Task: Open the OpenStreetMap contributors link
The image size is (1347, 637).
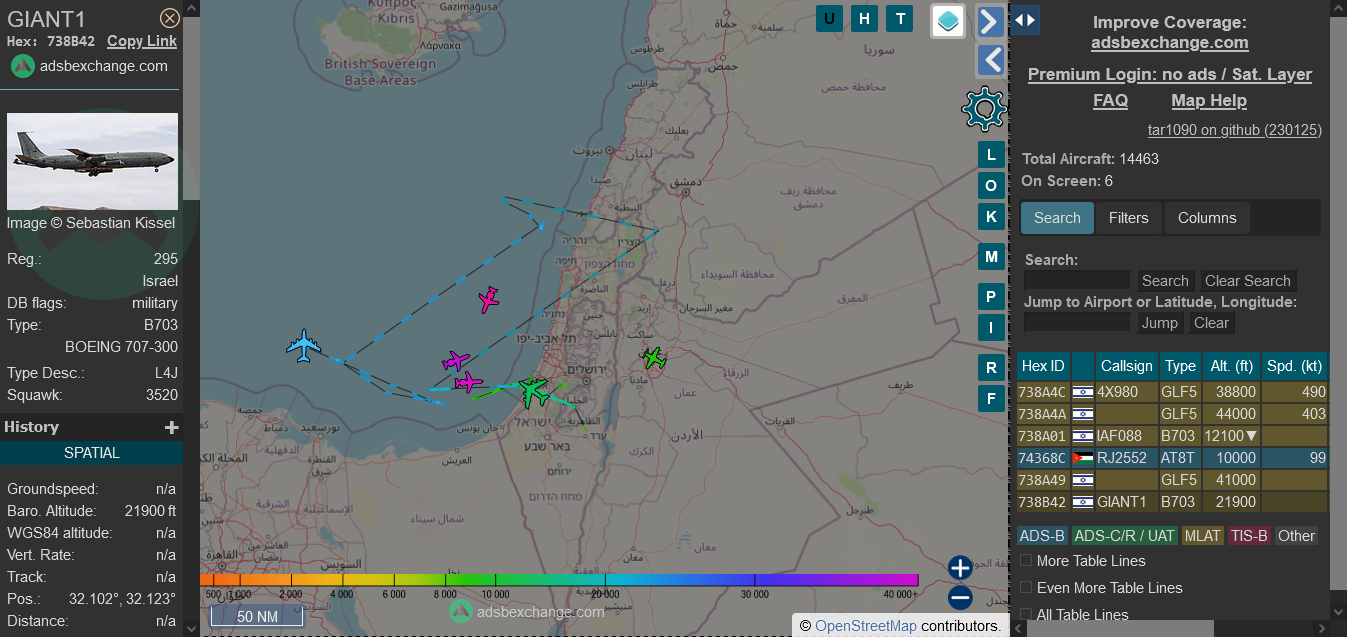Action: click(866, 626)
